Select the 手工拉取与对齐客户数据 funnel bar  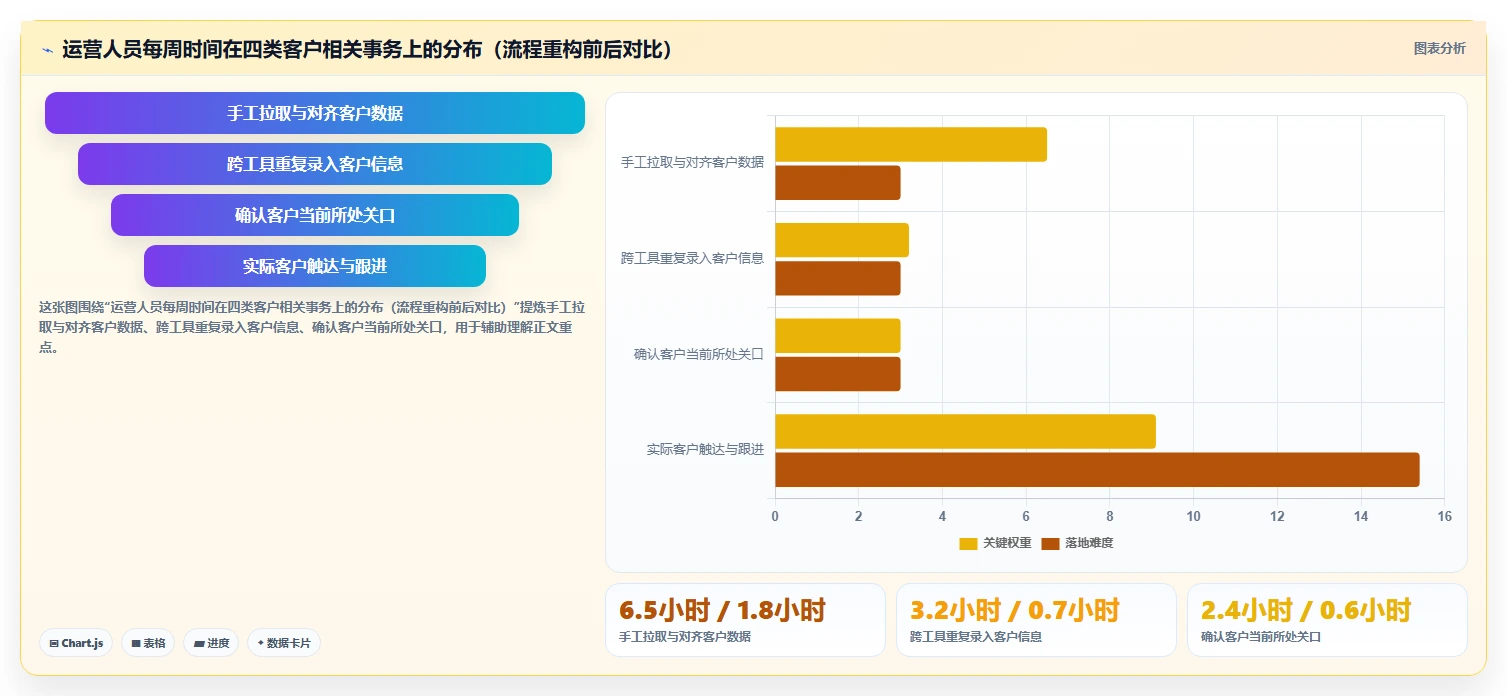315,113
